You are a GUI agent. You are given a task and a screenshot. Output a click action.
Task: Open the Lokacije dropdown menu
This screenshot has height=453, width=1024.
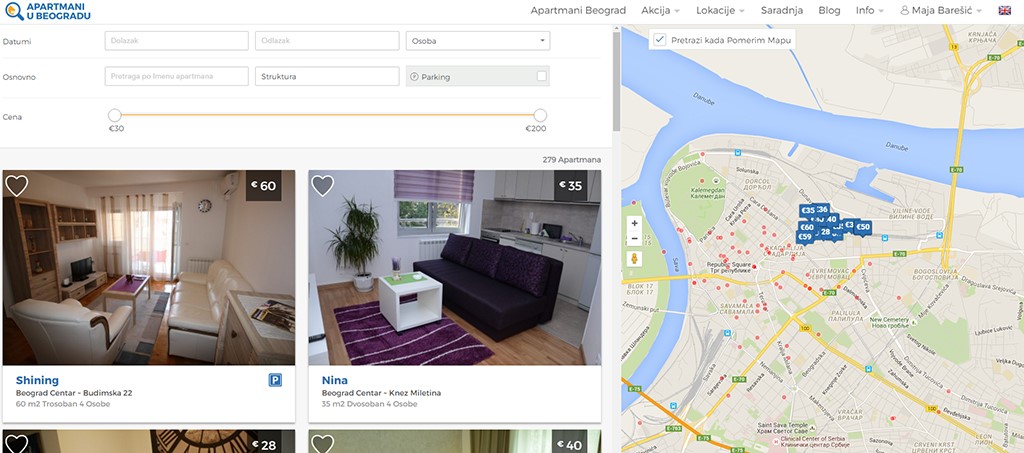720,10
